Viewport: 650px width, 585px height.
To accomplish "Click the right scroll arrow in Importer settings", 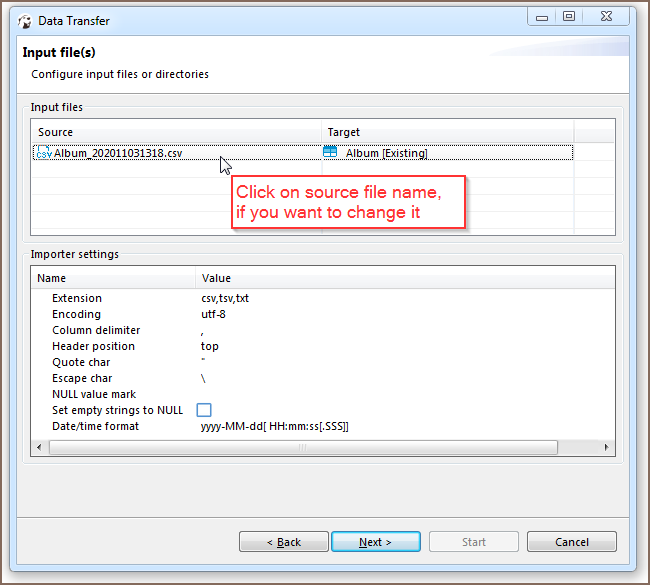I will click(x=606, y=447).
